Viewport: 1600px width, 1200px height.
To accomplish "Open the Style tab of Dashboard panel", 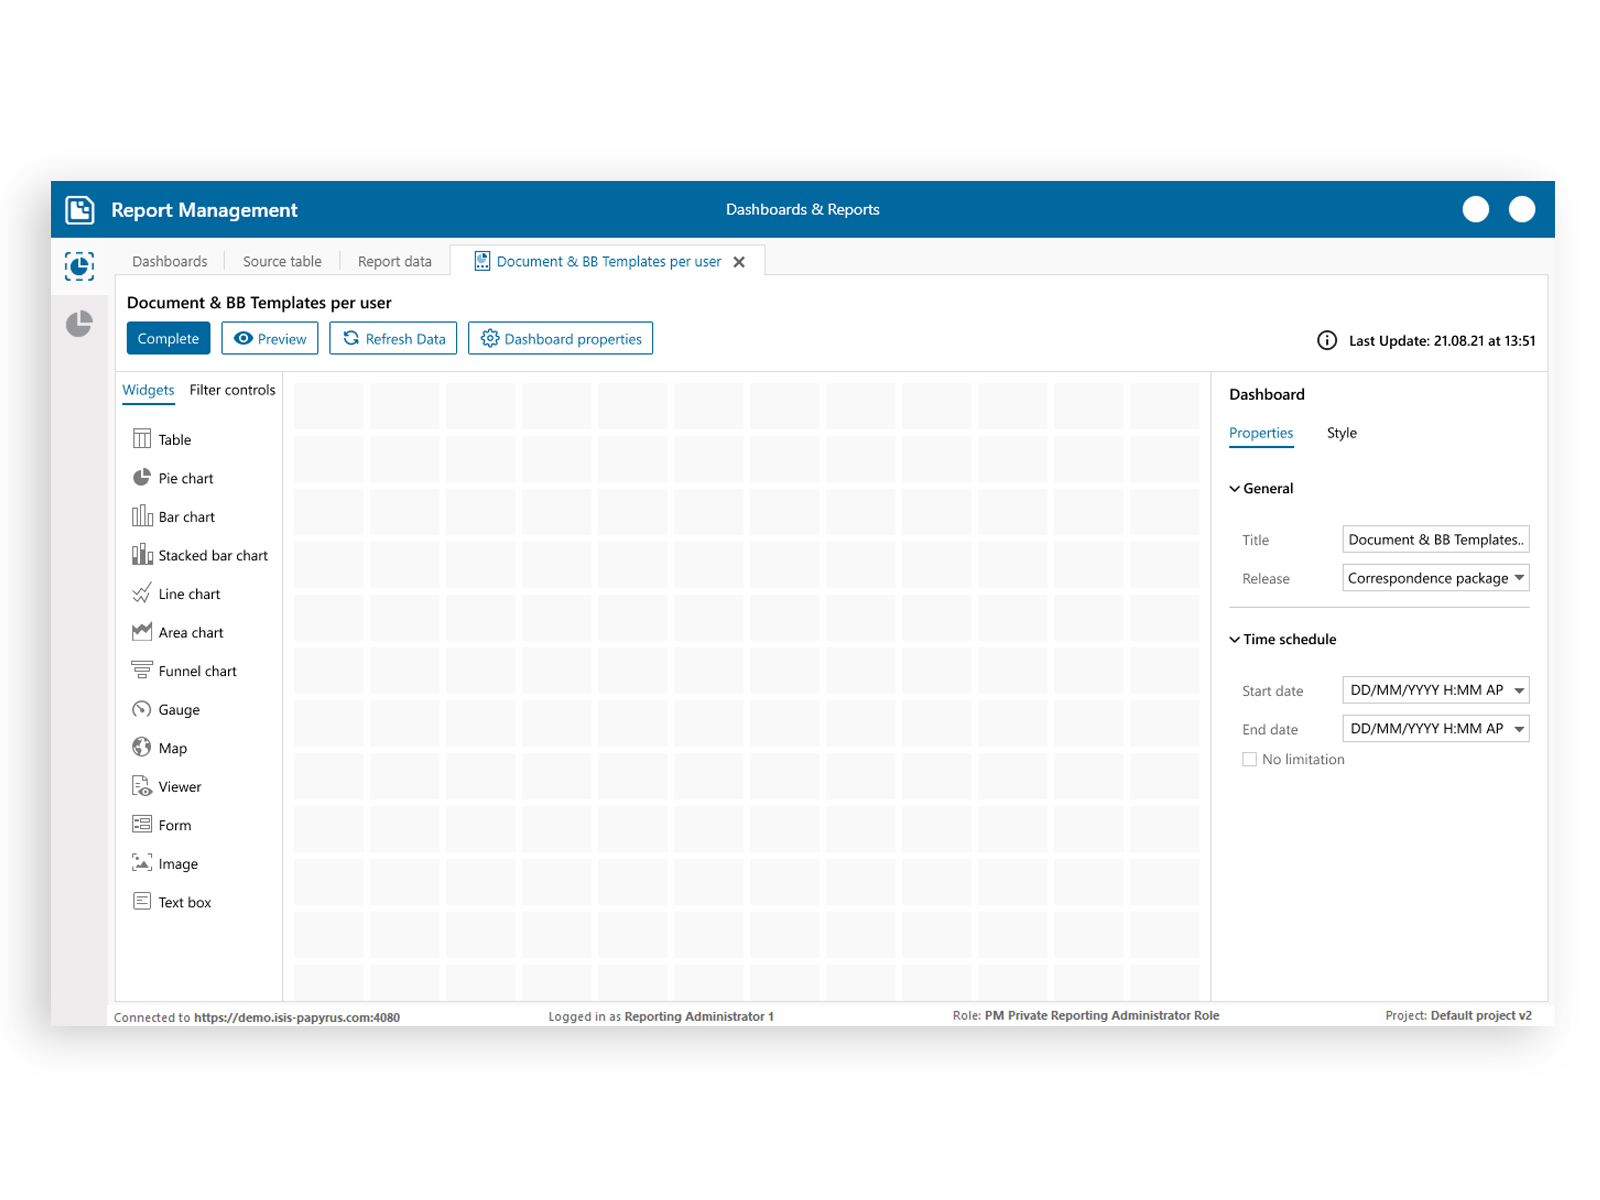I will 1341,433.
